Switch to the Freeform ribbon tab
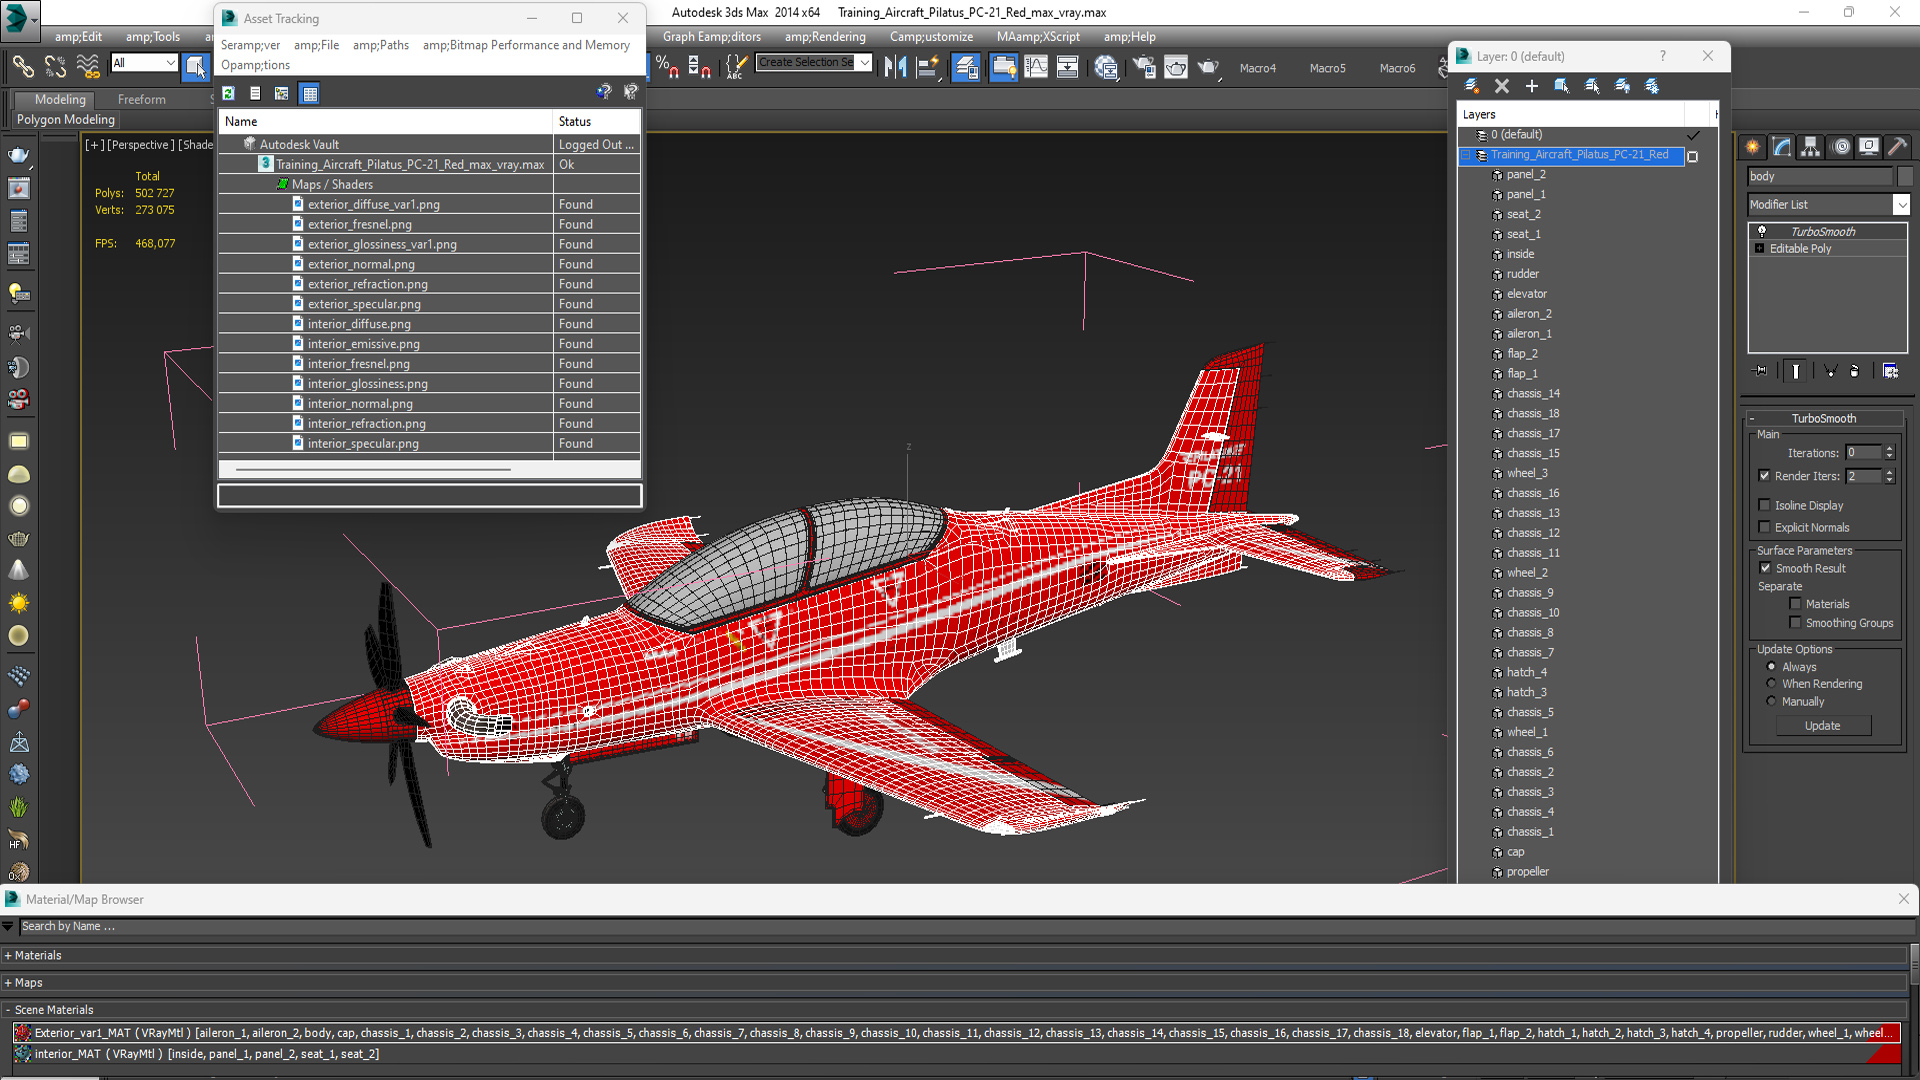The image size is (1920, 1080). 141,100
